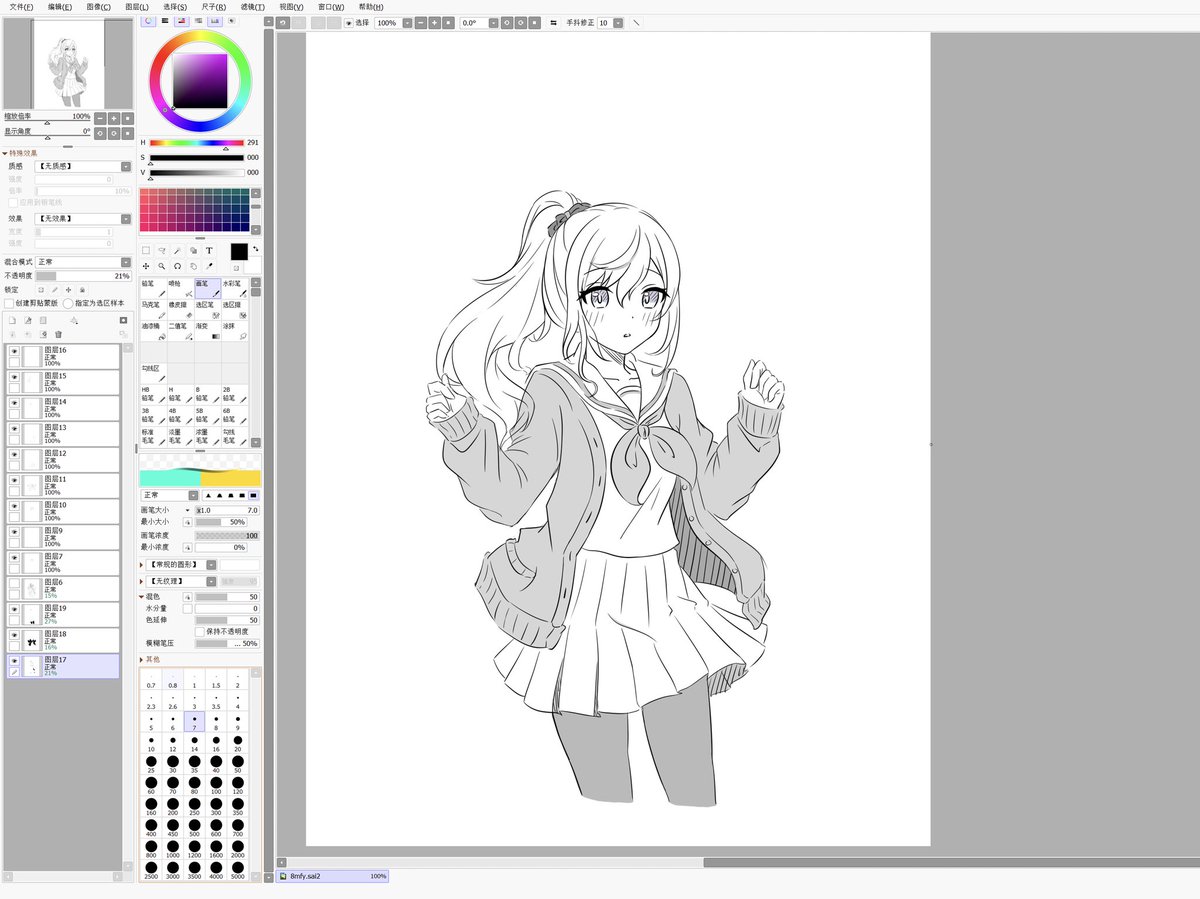Viewport: 1200px width, 899px height.
Task: Open the 视图(V) menu
Action: tap(291, 7)
